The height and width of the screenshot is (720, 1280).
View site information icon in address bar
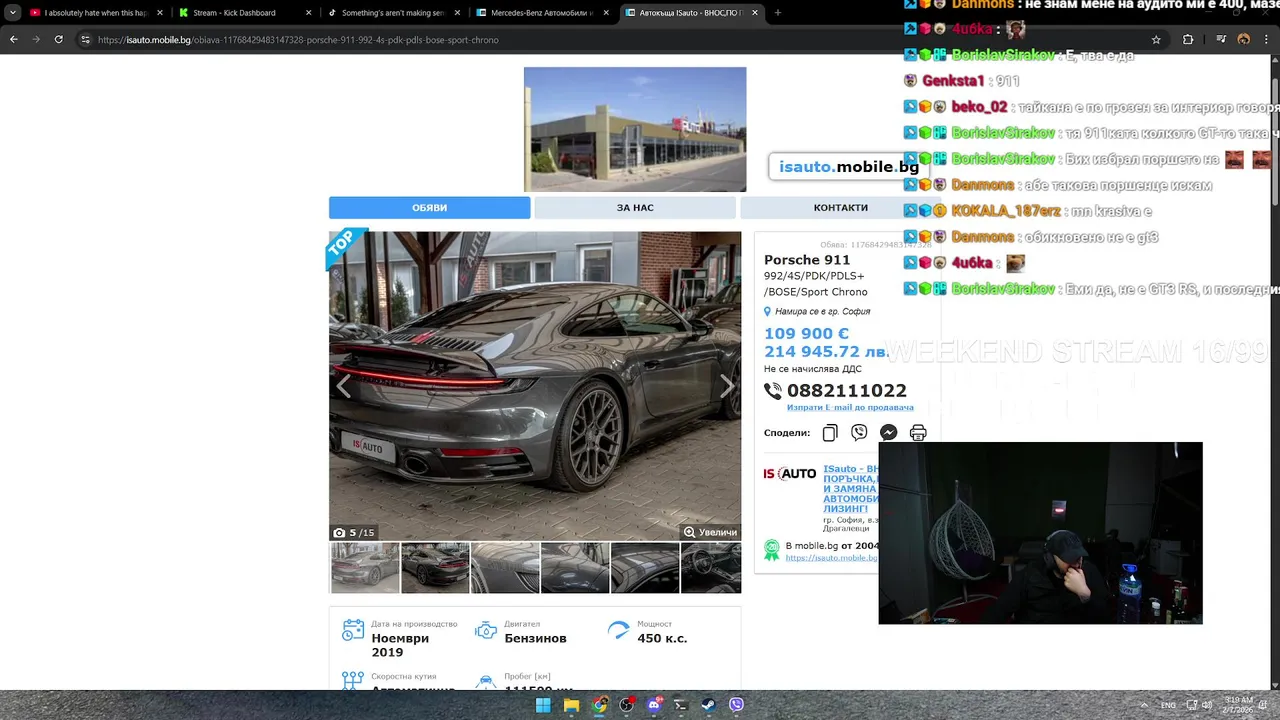(85, 40)
